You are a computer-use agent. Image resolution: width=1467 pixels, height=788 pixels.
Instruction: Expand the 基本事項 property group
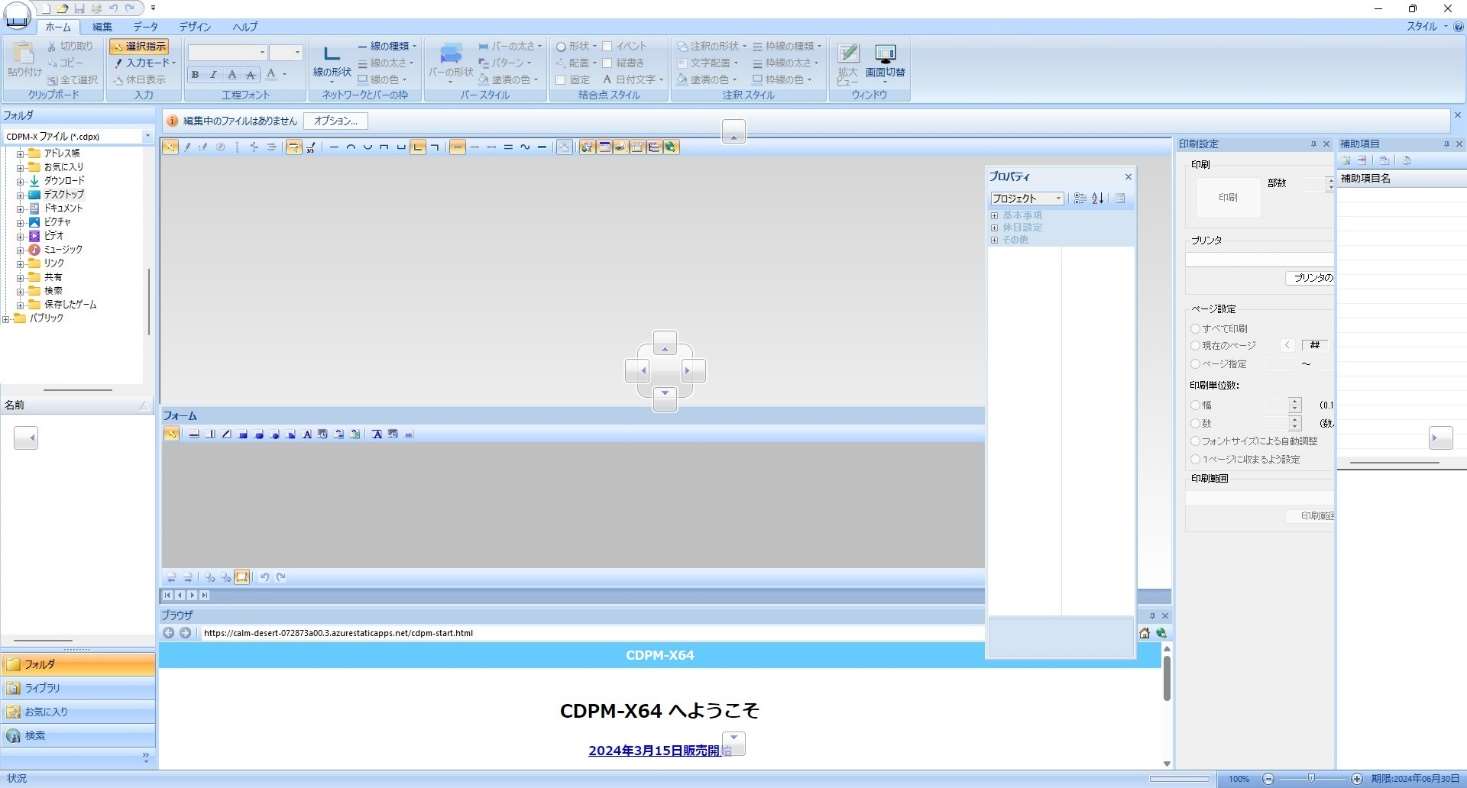coord(994,215)
